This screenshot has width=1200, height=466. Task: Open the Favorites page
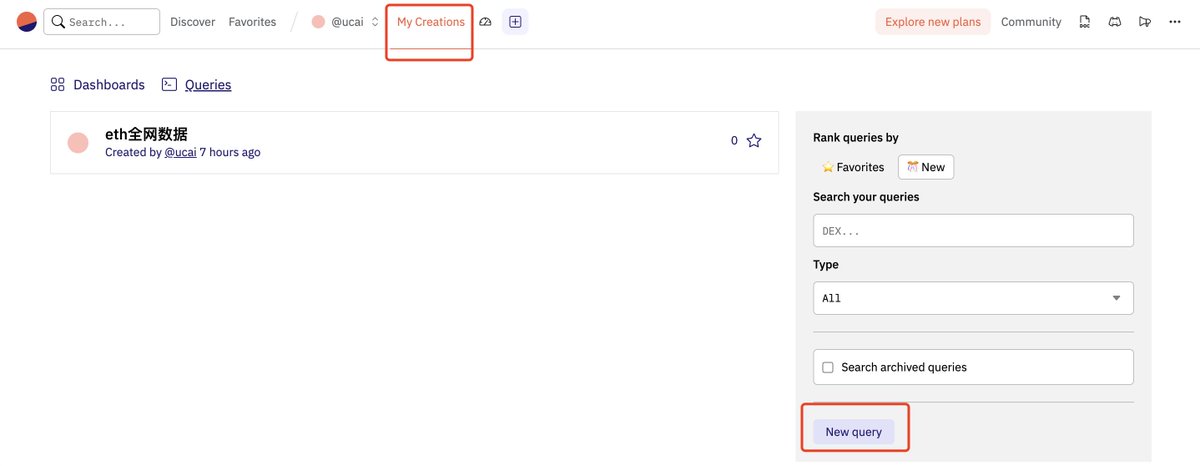pos(252,22)
